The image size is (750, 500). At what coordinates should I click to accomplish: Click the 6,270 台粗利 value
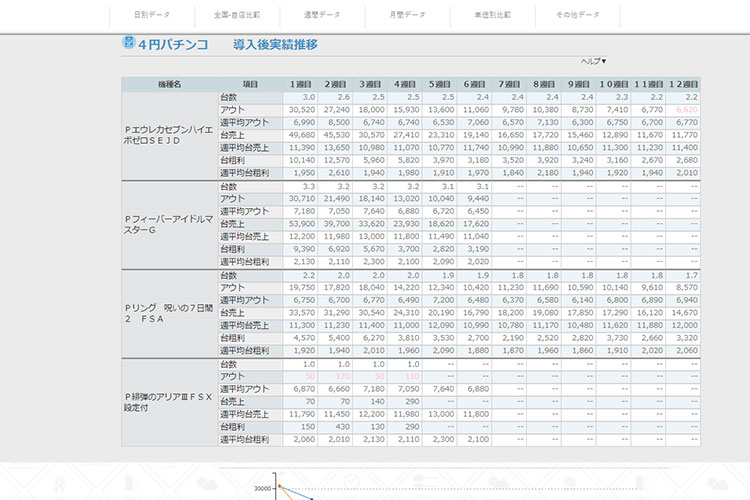[374, 338]
